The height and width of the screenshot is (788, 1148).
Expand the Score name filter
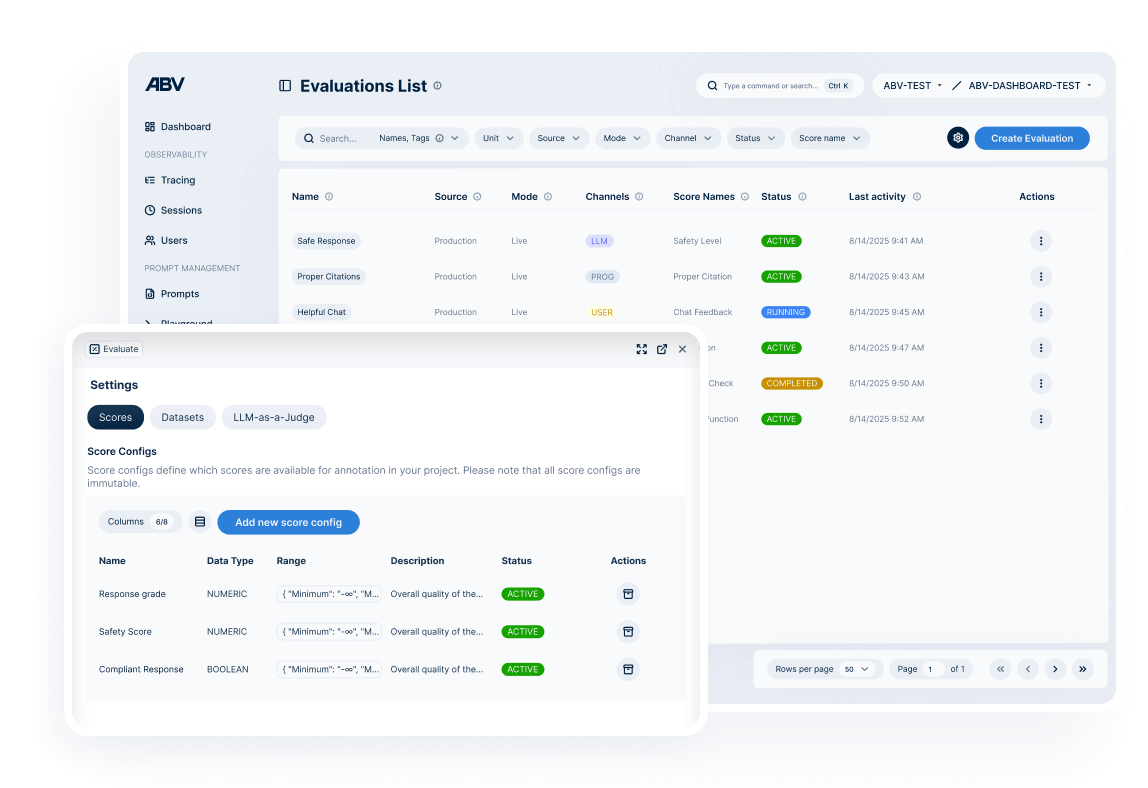(x=829, y=138)
